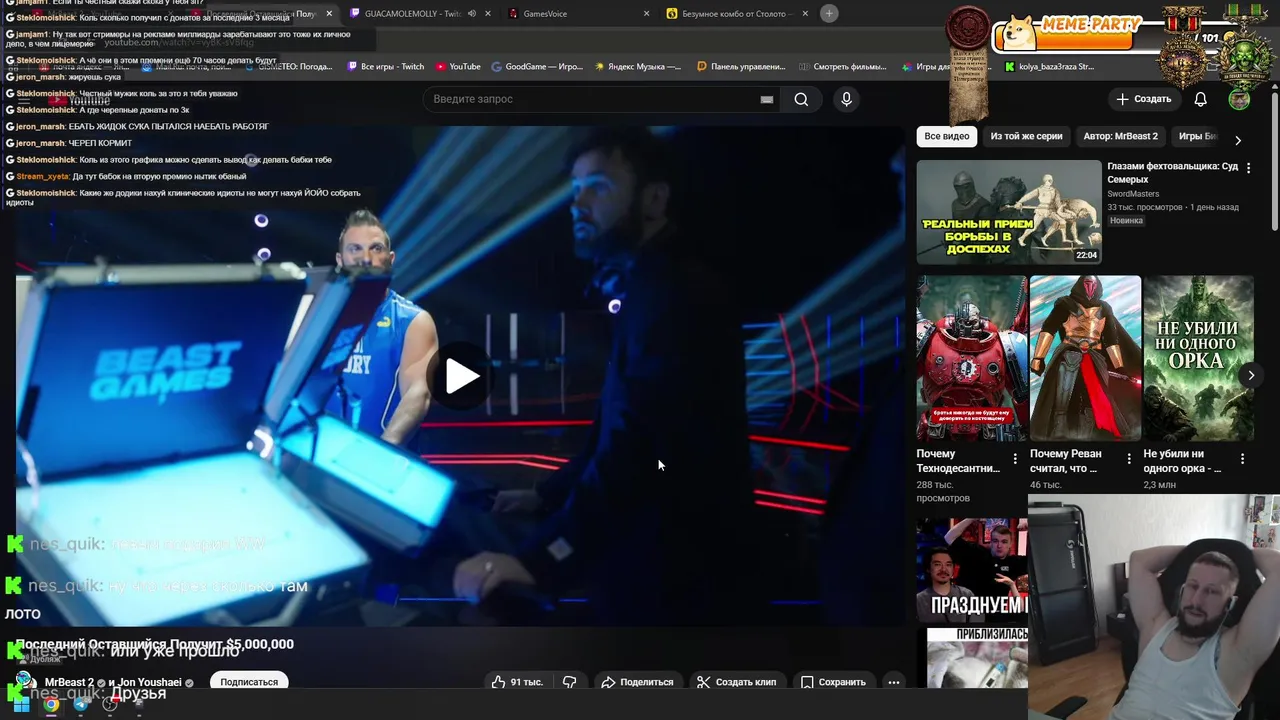Close the GamesVoice tab

pyautogui.click(x=646, y=13)
